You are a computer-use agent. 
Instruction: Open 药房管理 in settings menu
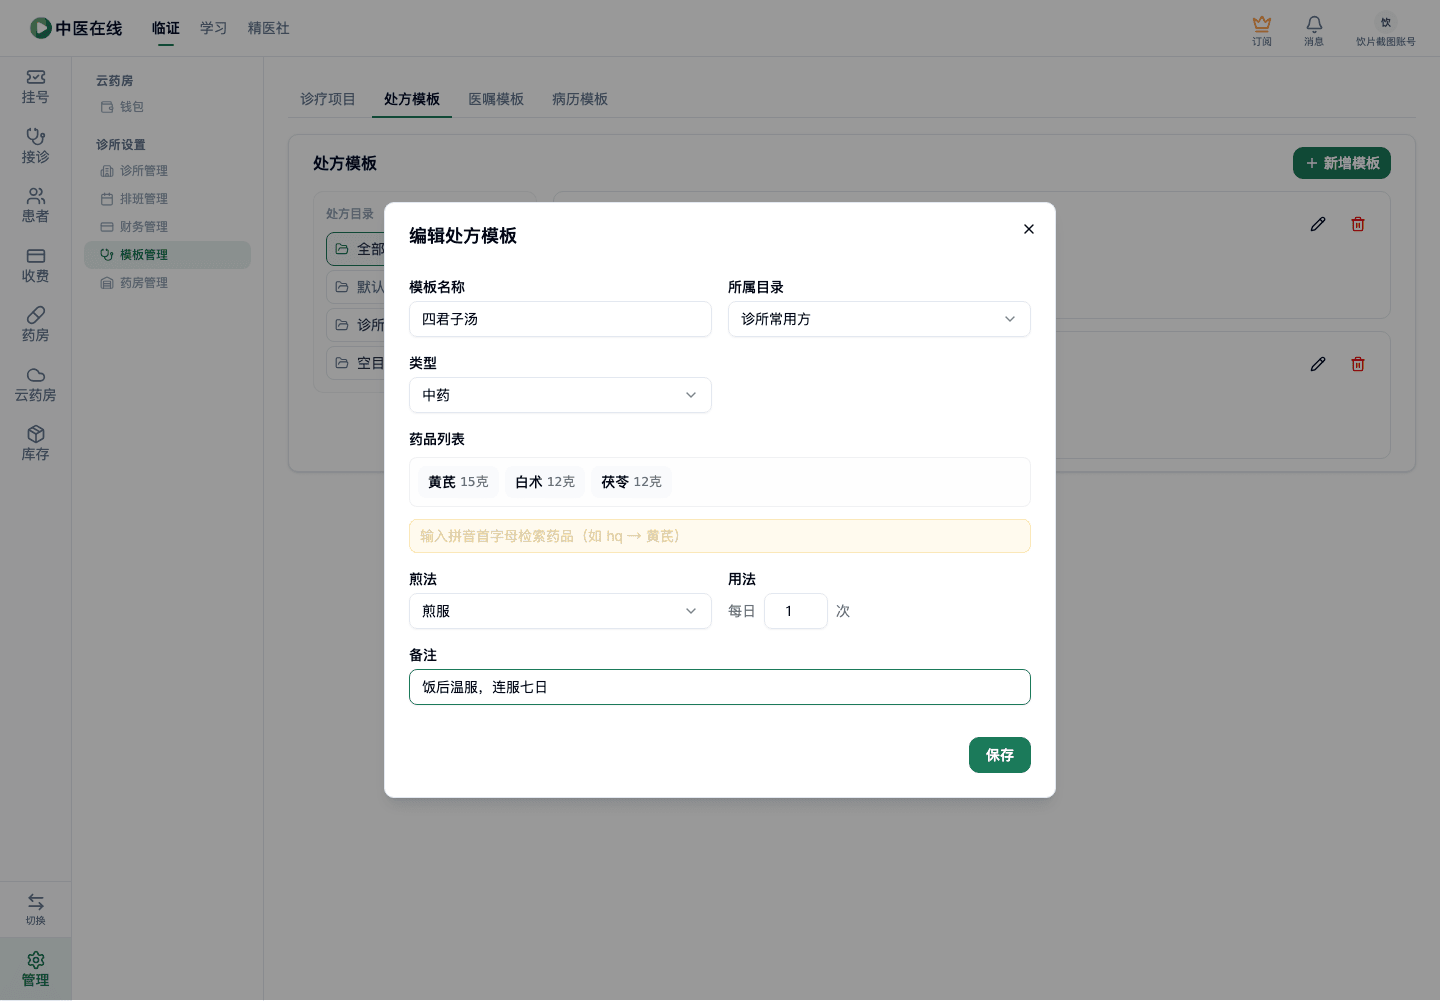[x=168, y=283]
